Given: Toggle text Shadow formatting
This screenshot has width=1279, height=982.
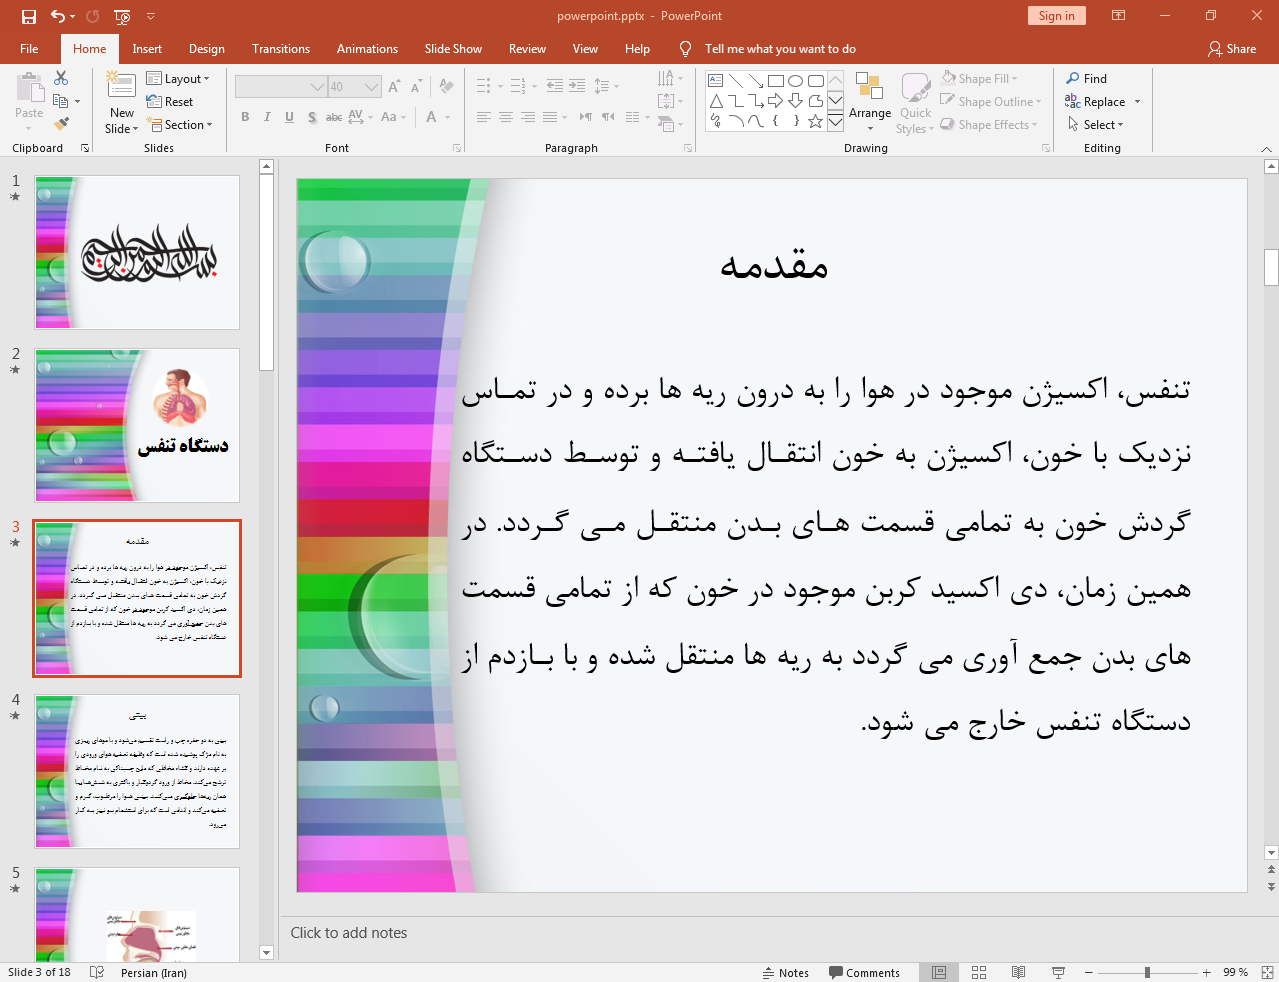Looking at the screenshot, I should pyautogui.click(x=312, y=117).
